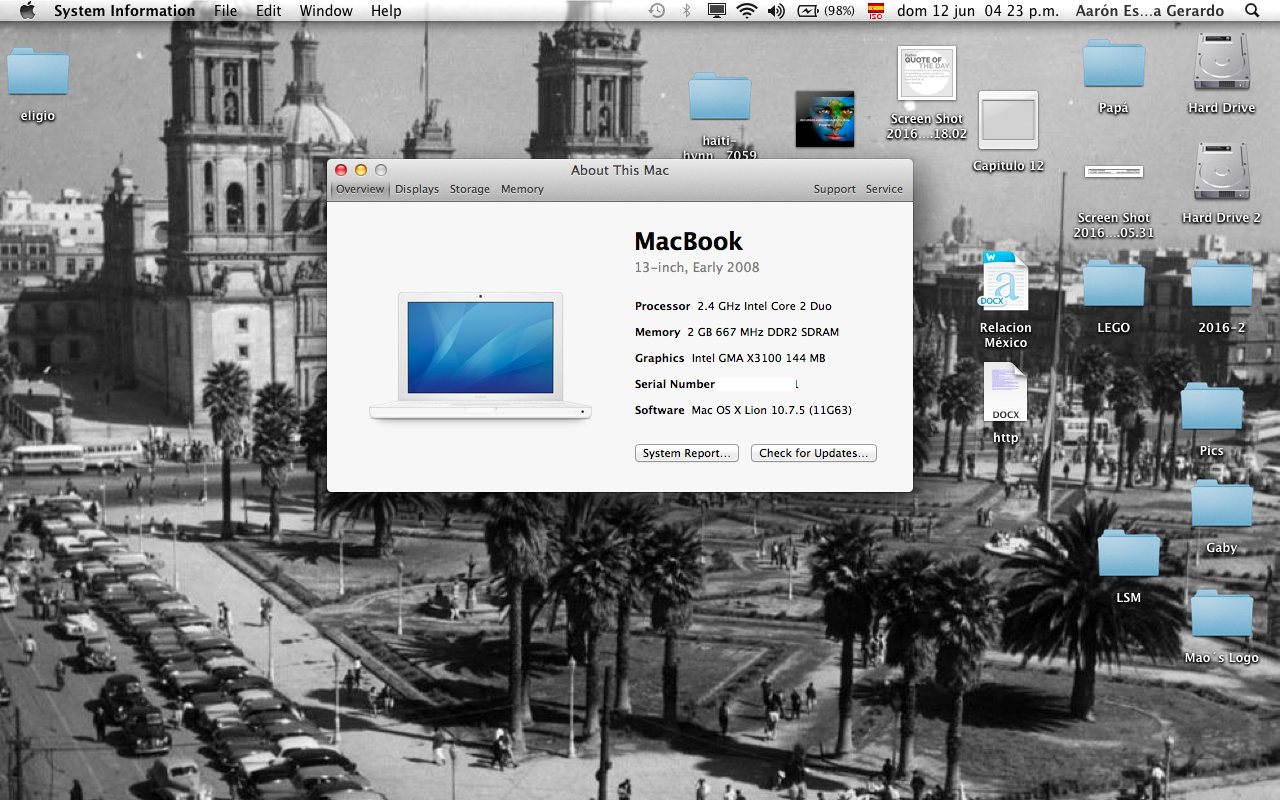Click the Bluetooth menu bar icon

tap(686, 11)
